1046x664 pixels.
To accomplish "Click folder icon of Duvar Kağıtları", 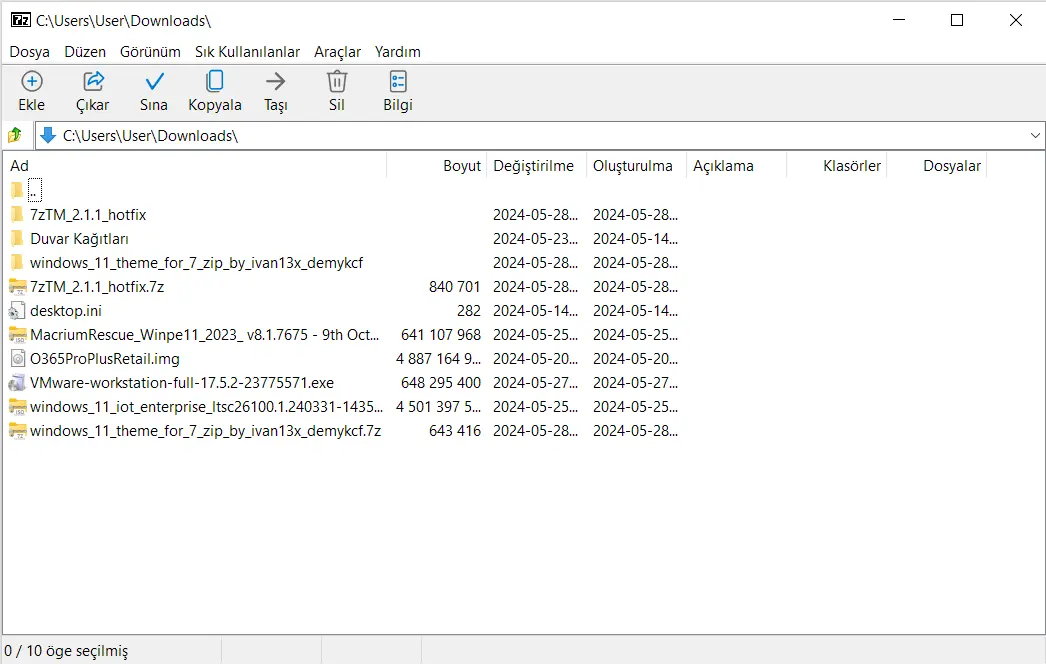I will 17,238.
